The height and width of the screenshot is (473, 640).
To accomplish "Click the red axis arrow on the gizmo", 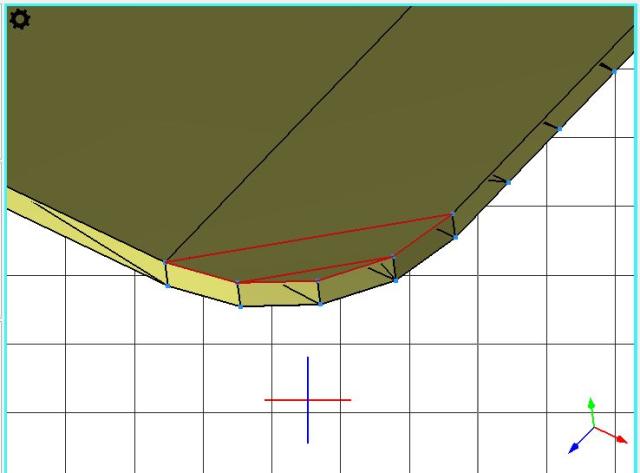I will [619, 436].
